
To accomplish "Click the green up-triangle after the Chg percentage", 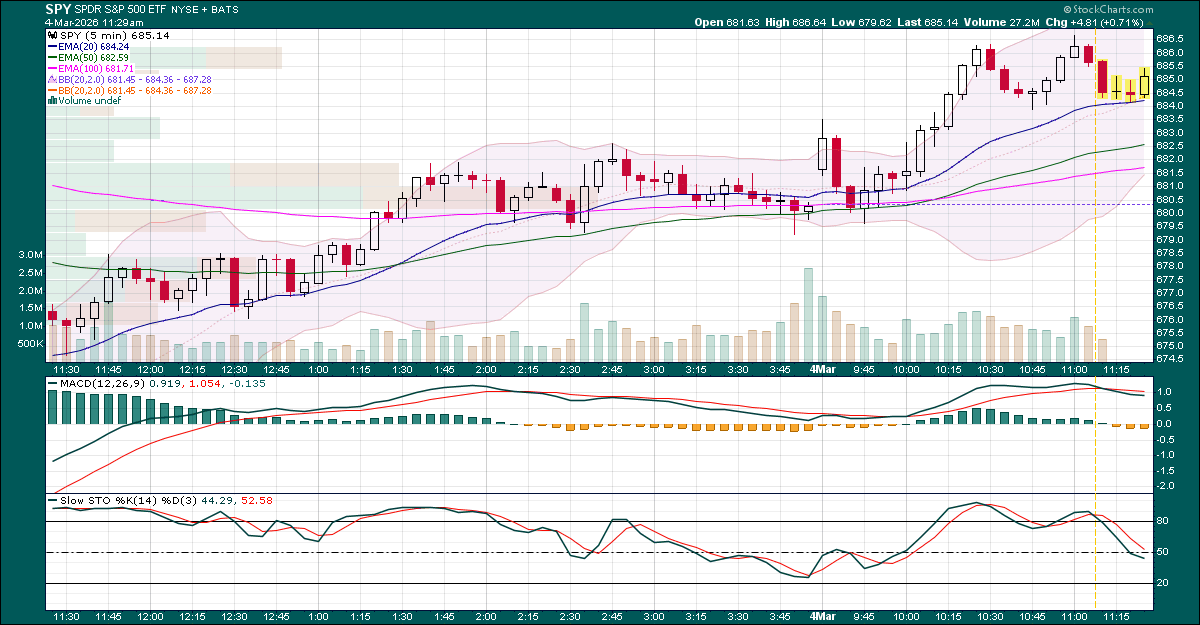I will (1148, 22).
